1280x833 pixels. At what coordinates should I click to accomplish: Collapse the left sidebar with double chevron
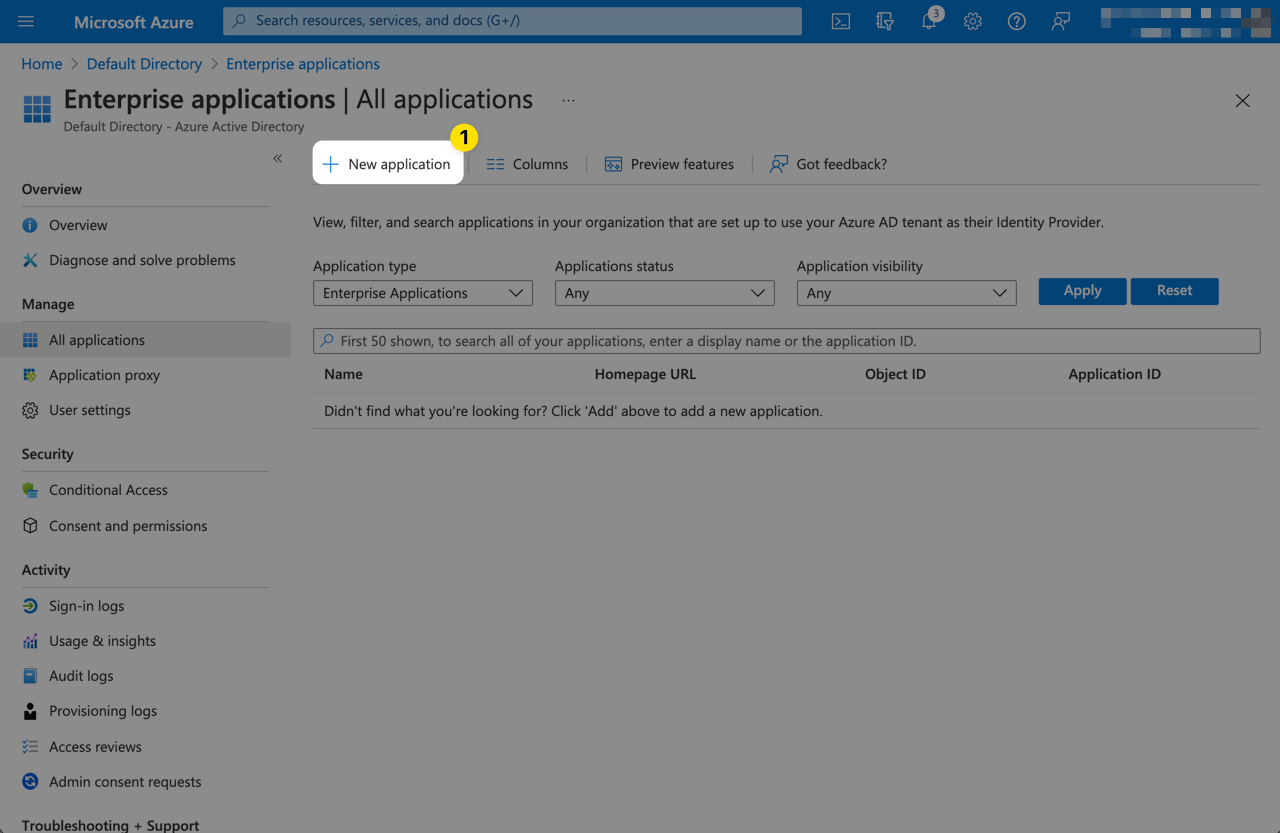click(277, 158)
